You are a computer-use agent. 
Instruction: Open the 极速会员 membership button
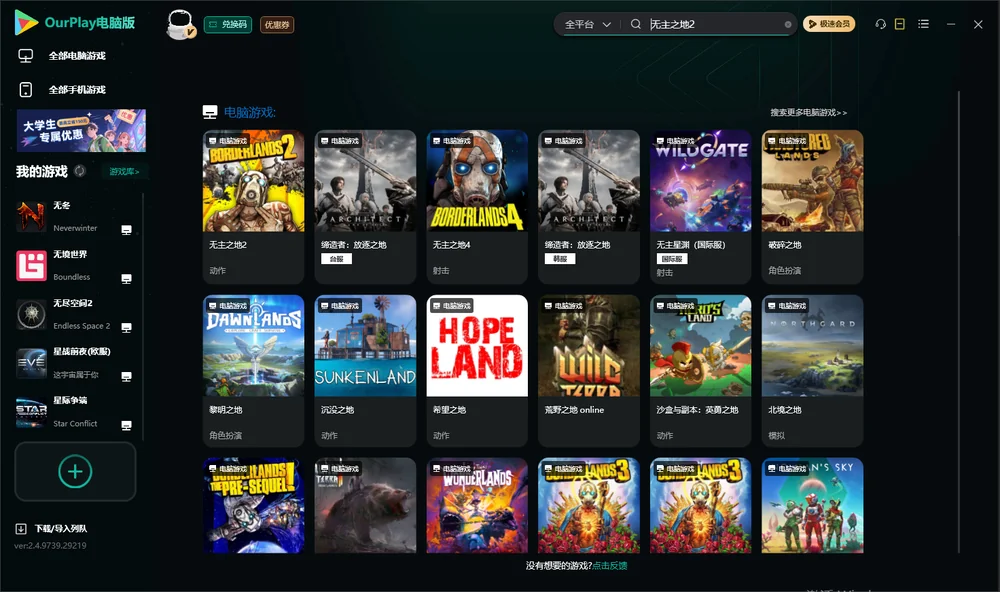point(828,24)
